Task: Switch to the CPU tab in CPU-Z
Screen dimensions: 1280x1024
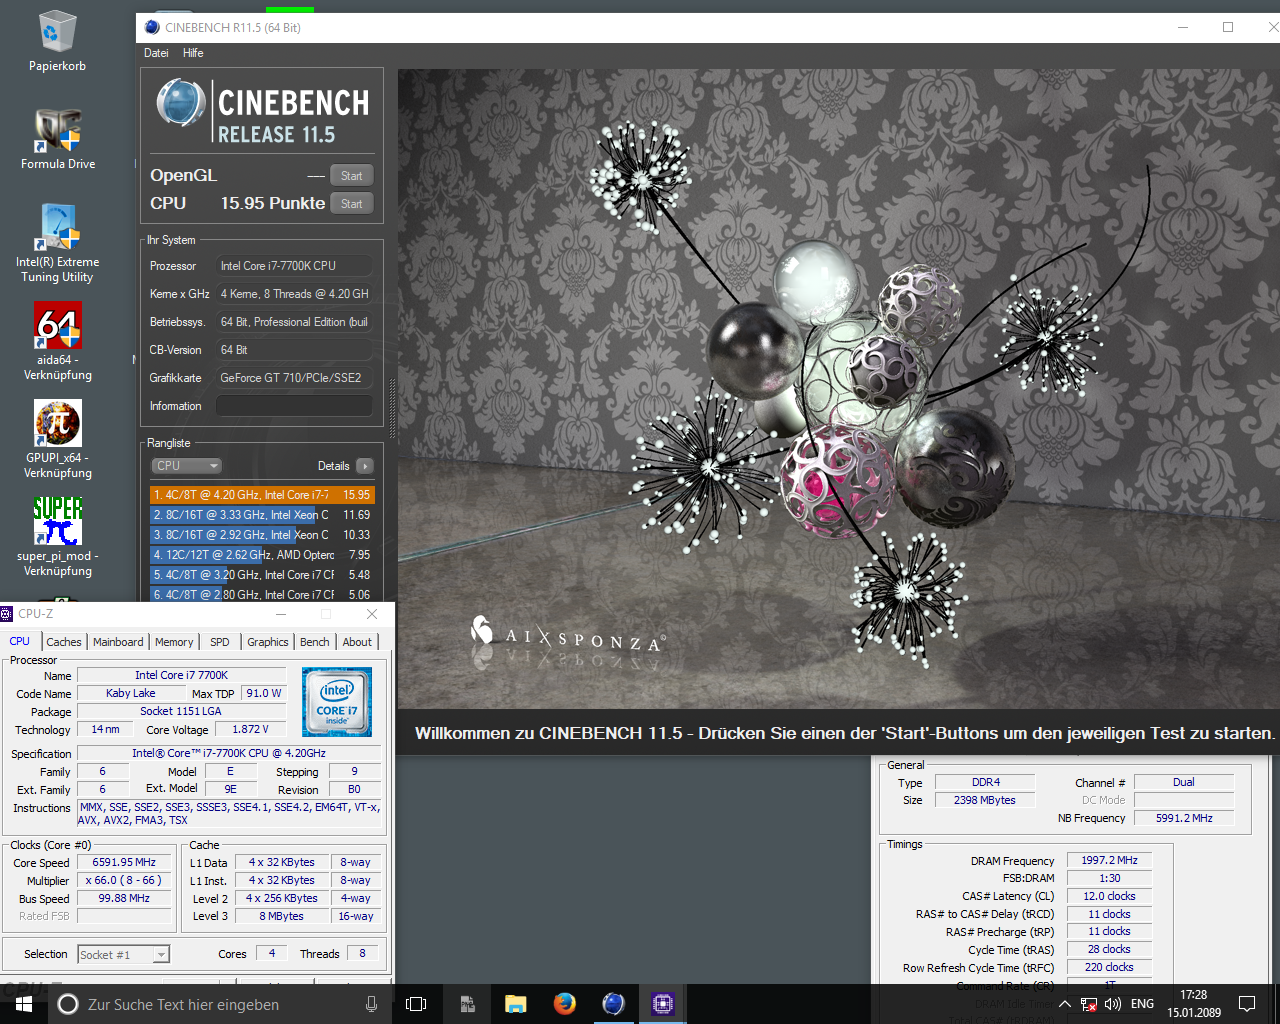Action: (20, 642)
